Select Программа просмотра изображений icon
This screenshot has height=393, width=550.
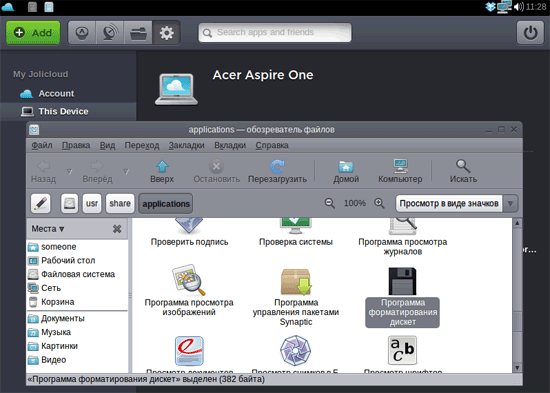(189, 280)
